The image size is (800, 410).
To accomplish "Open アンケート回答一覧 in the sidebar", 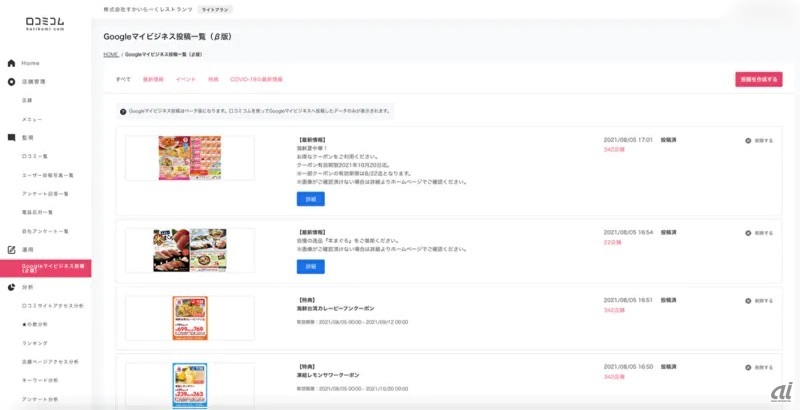I will pyautogui.click(x=45, y=194).
